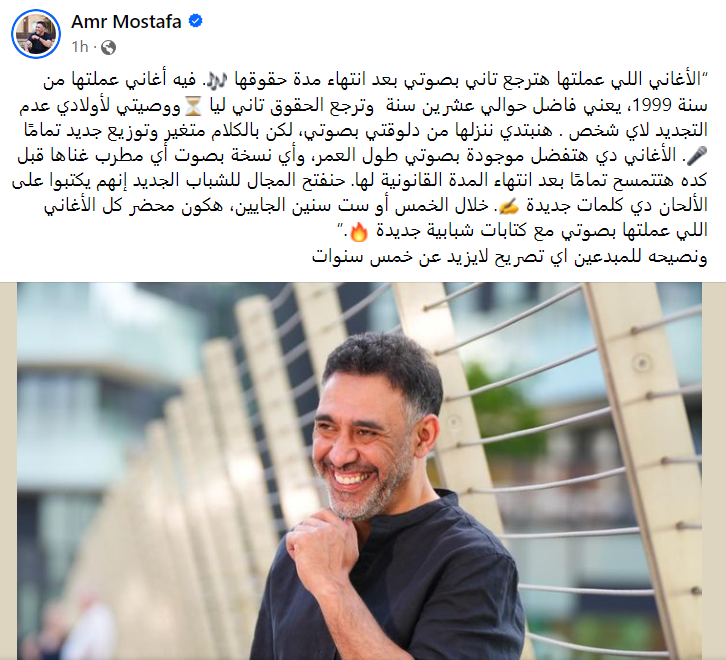This screenshot has height=660, width=726.
Task: Open the post via the 1h timestamp
Action: pyautogui.click(x=80, y=47)
